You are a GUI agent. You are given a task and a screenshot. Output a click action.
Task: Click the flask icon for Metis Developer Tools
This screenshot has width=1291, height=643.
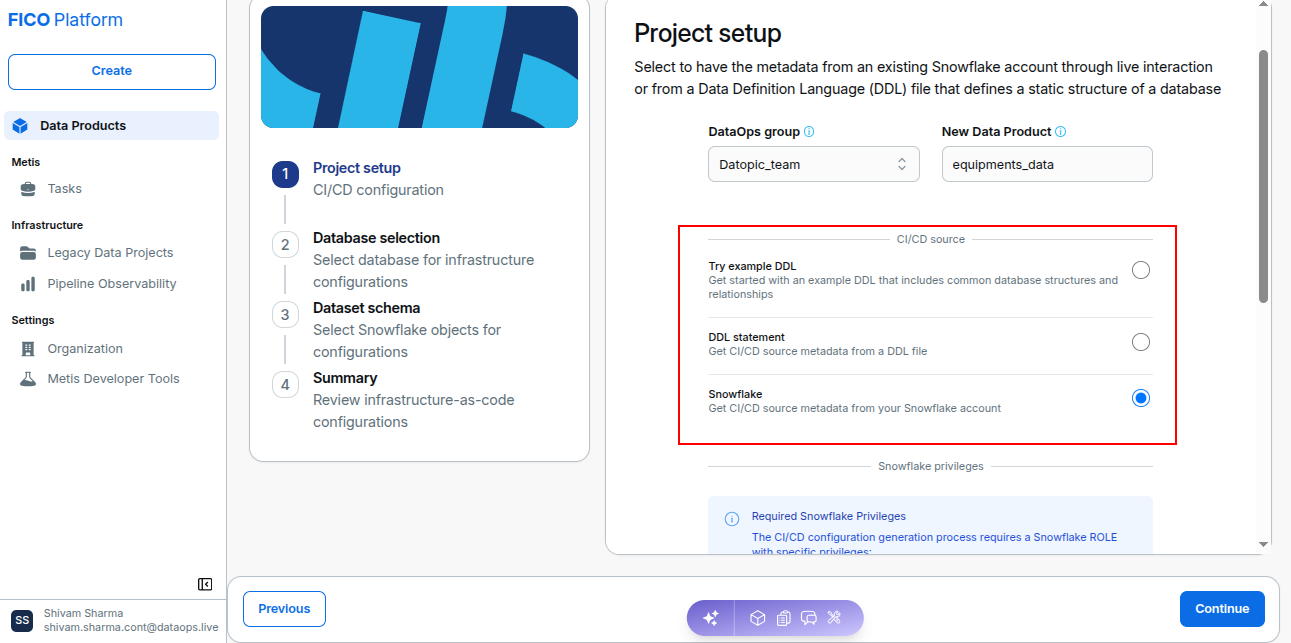pyautogui.click(x=28, y=379)
